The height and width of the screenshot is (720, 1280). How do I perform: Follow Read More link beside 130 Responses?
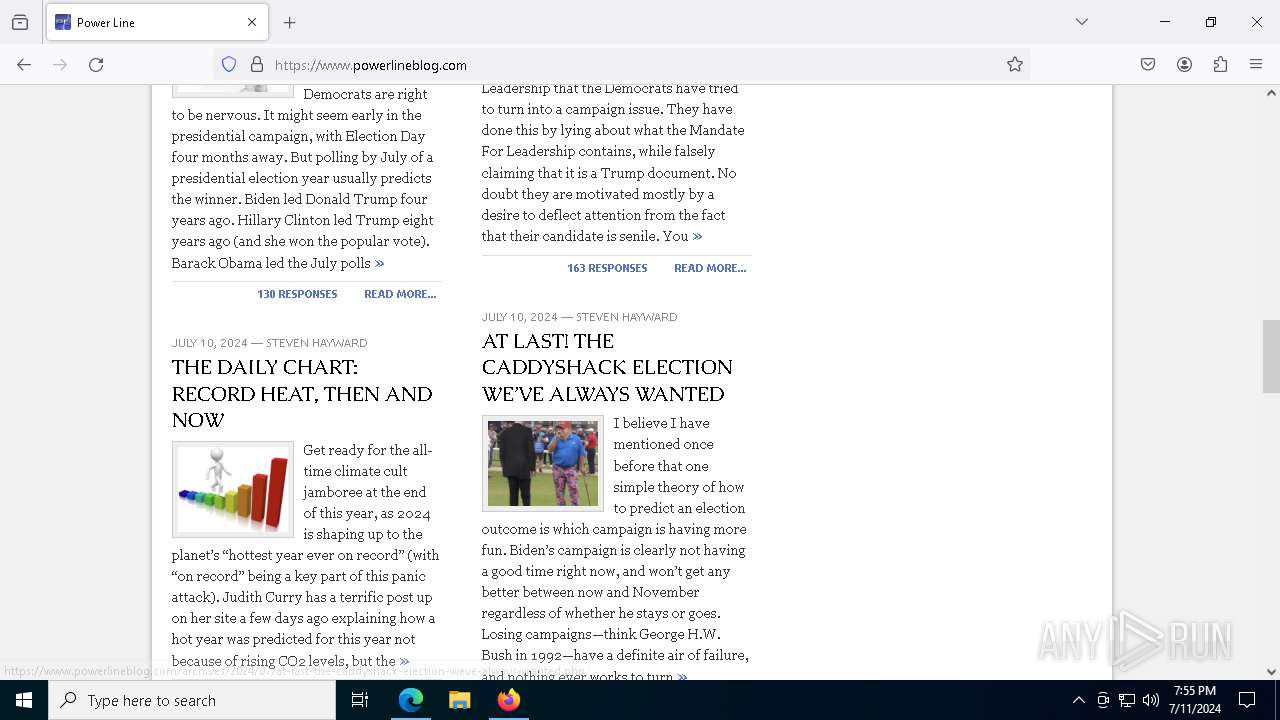[x=400, y=294]
